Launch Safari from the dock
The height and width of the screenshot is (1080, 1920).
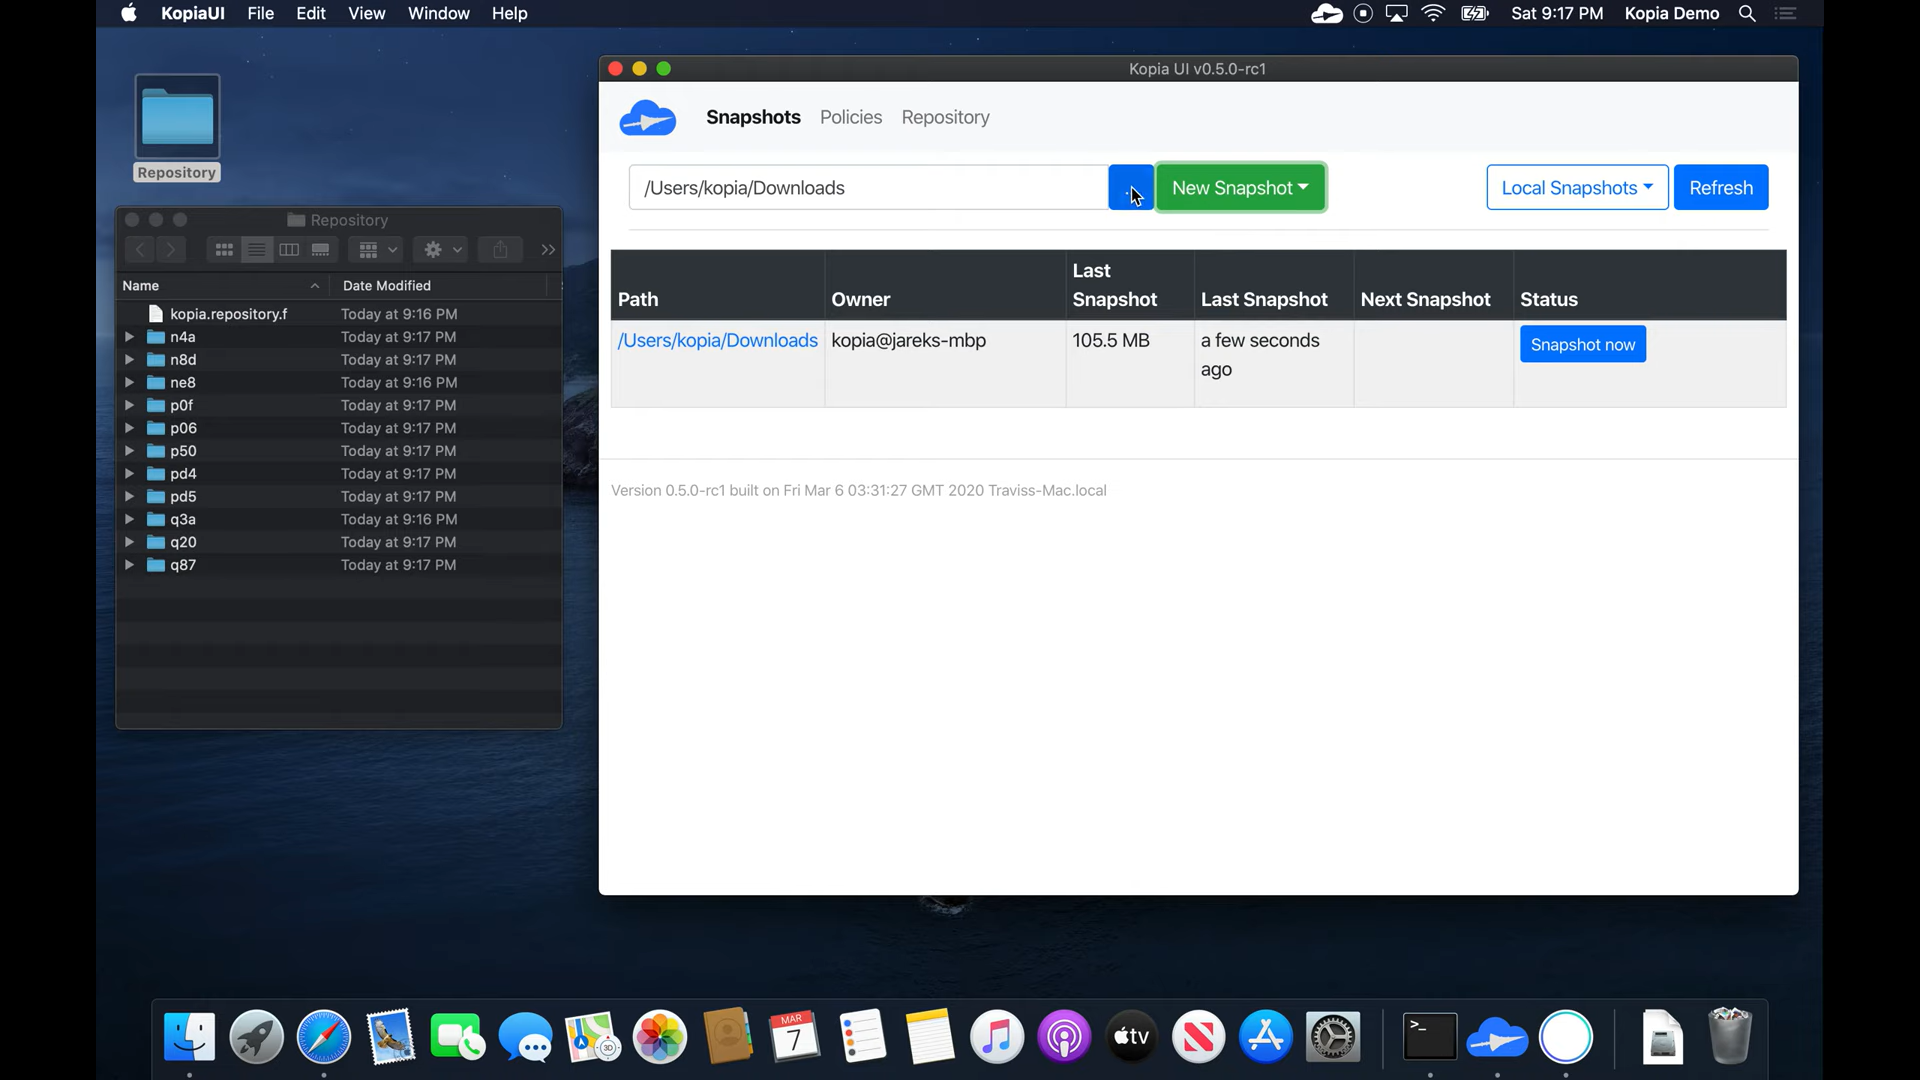click(x=323, y=1037)
